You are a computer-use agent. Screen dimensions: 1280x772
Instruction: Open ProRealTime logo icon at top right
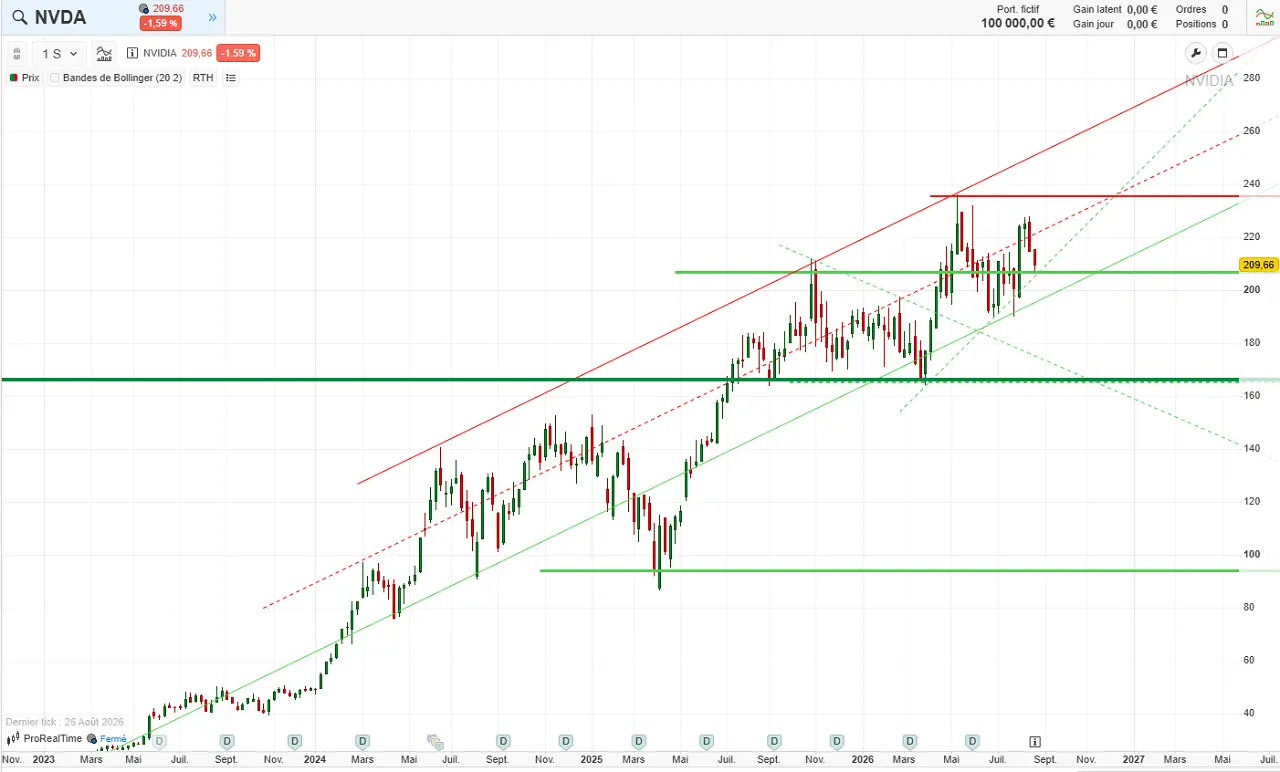1265,17
